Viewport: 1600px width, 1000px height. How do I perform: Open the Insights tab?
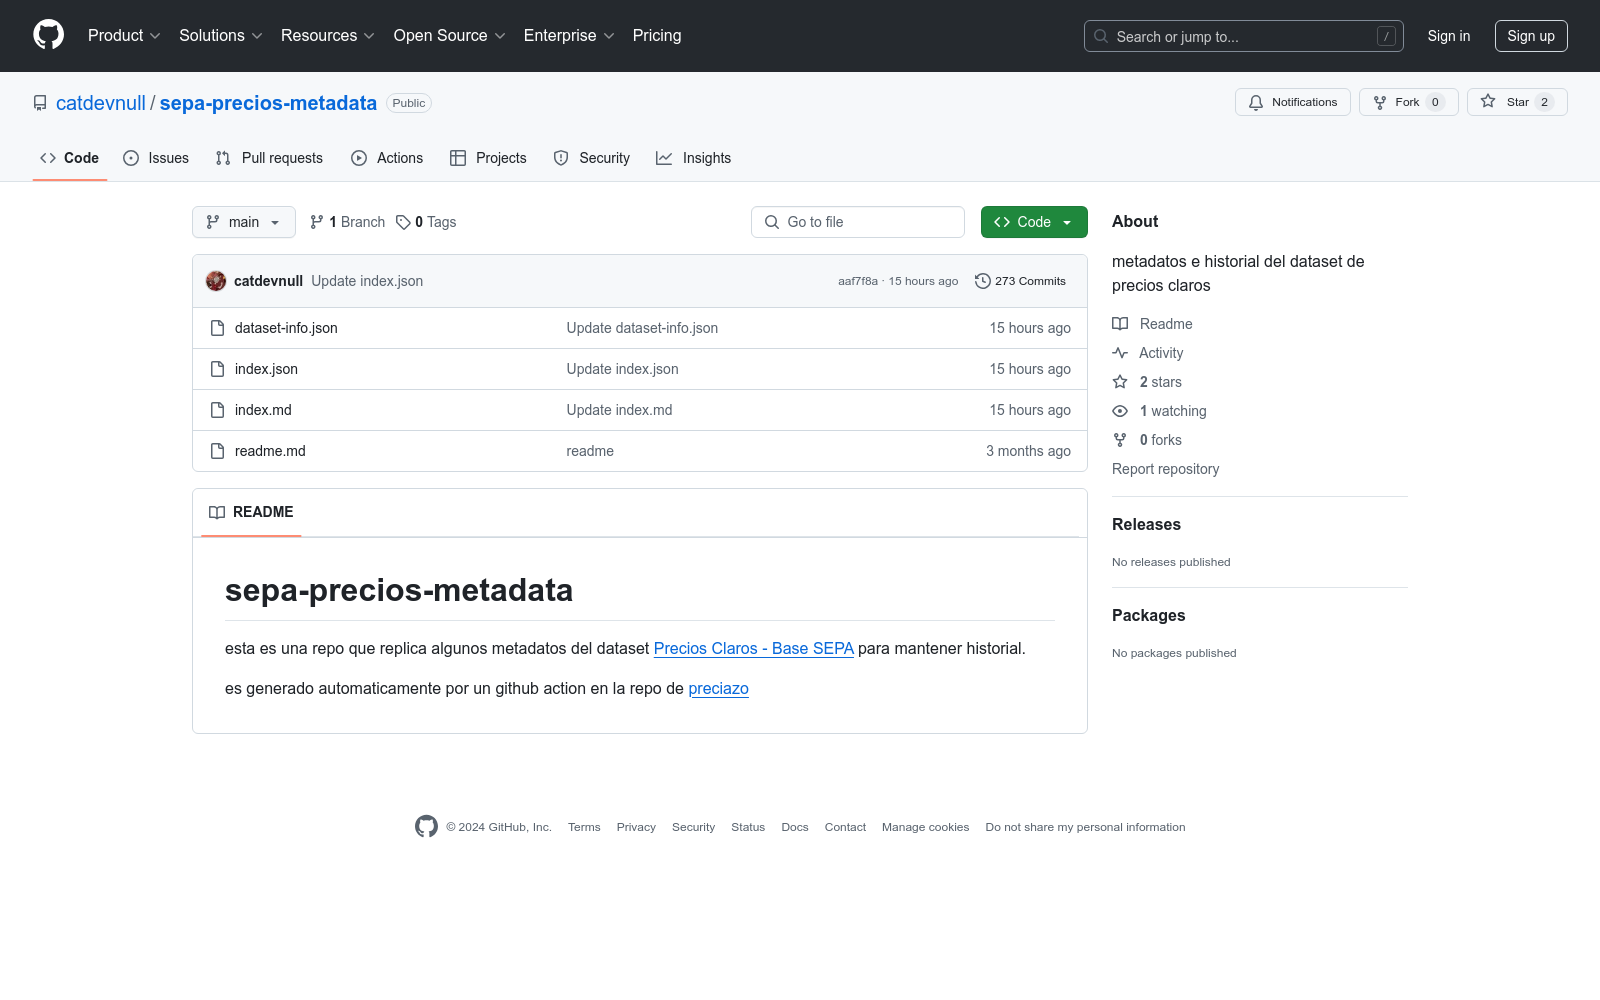point(693,158)
